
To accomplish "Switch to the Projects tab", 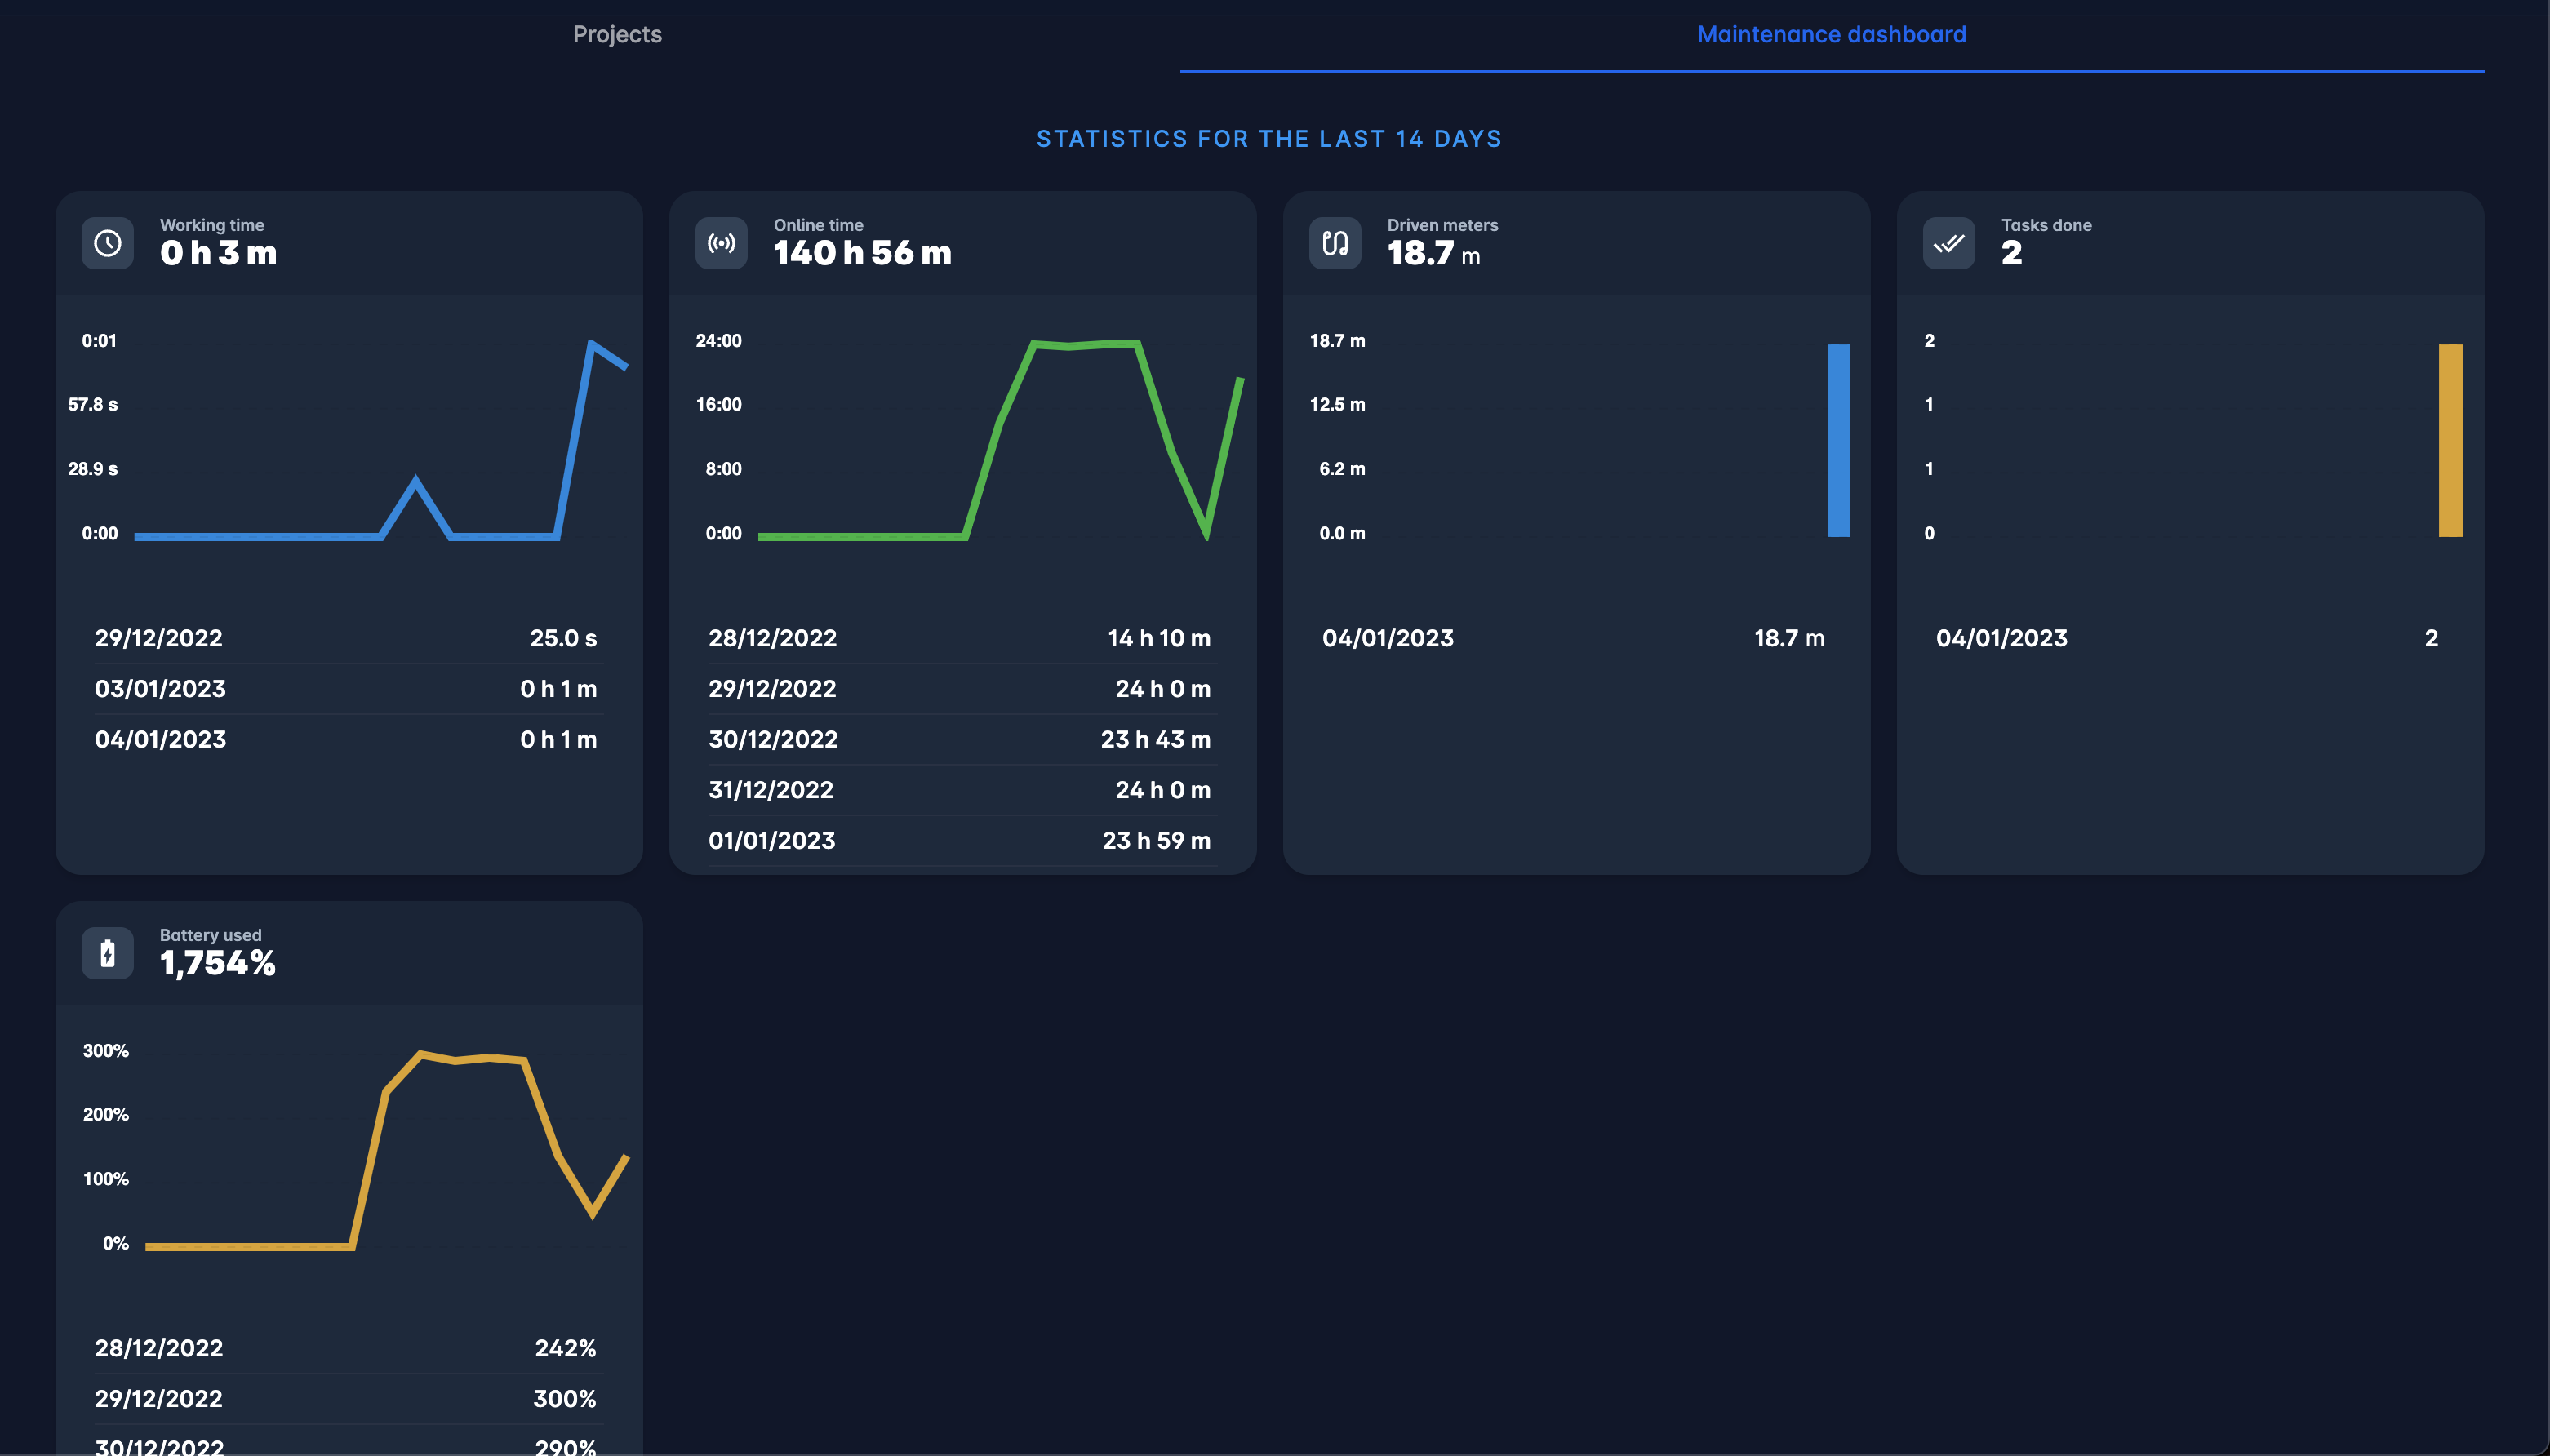I will coord(617,35).
